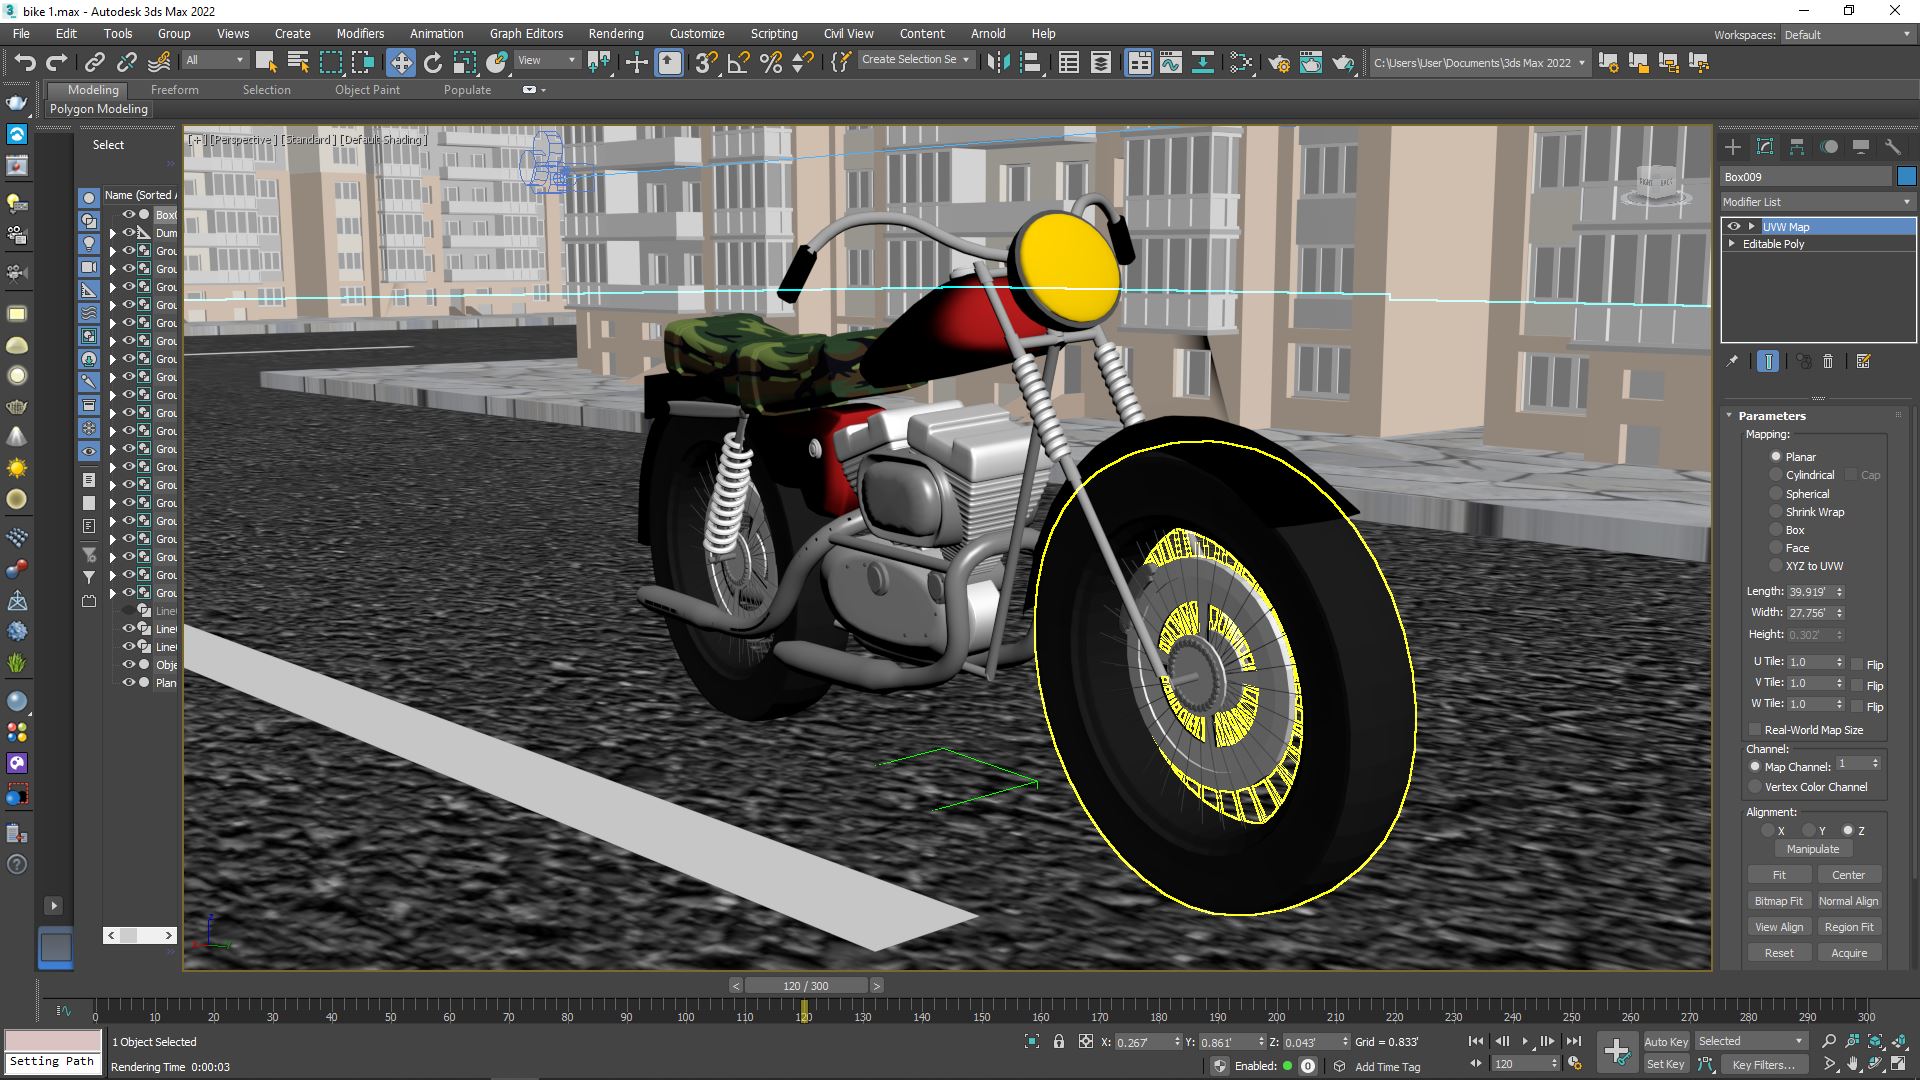This screenshot has height=1080, width=1920.
Task: Click Go to End playback button
Action: tap(1574, 1041)
